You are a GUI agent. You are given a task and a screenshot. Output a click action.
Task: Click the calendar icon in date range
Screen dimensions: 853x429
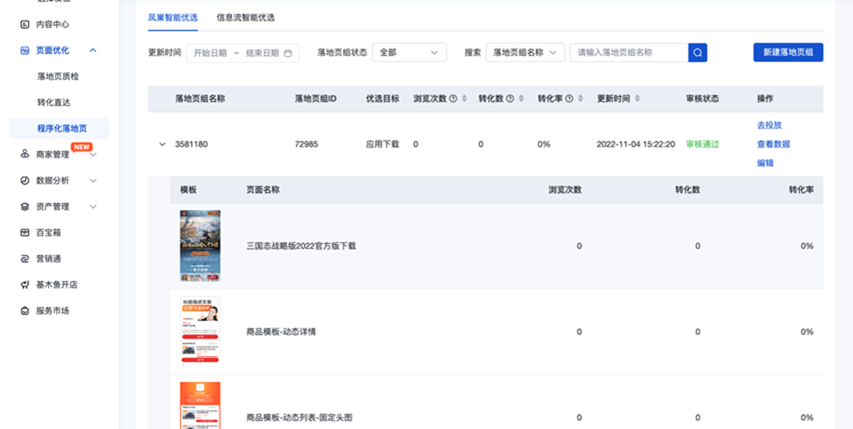(289, 53)
